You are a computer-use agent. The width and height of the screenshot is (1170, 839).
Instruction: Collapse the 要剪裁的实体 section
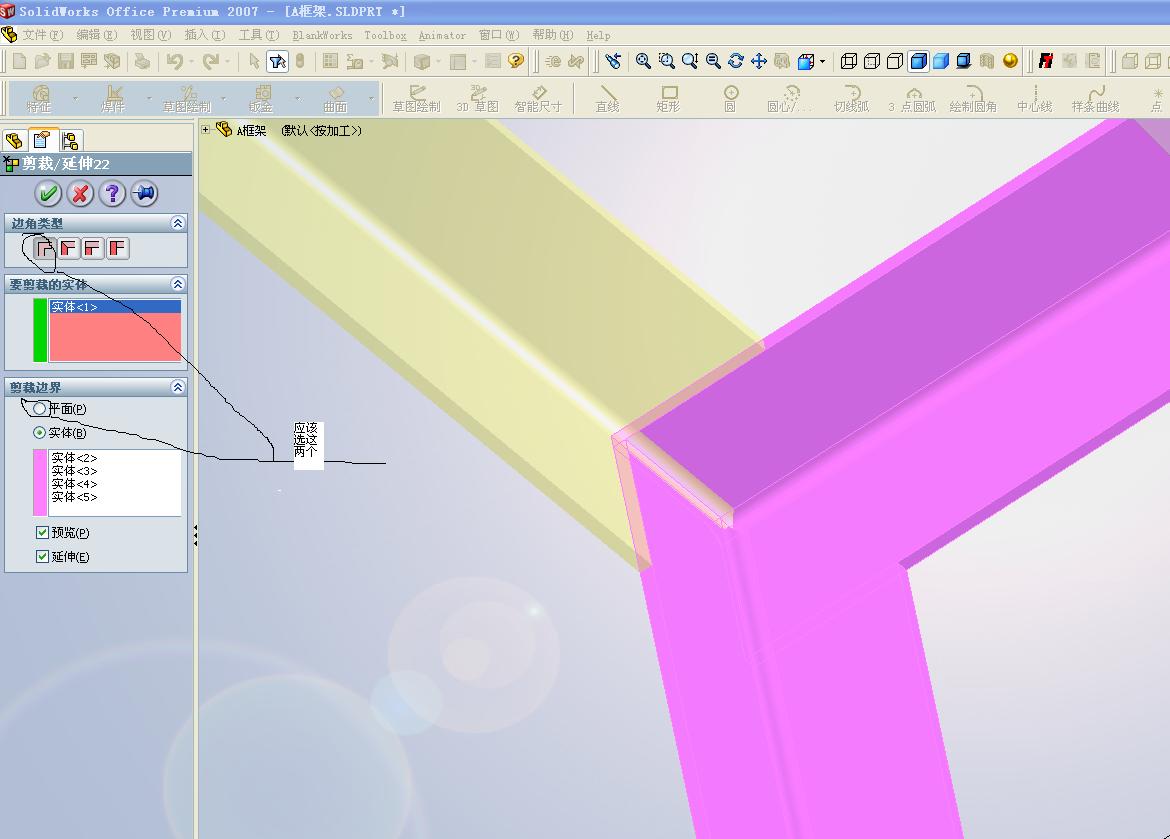click(178, 284)
